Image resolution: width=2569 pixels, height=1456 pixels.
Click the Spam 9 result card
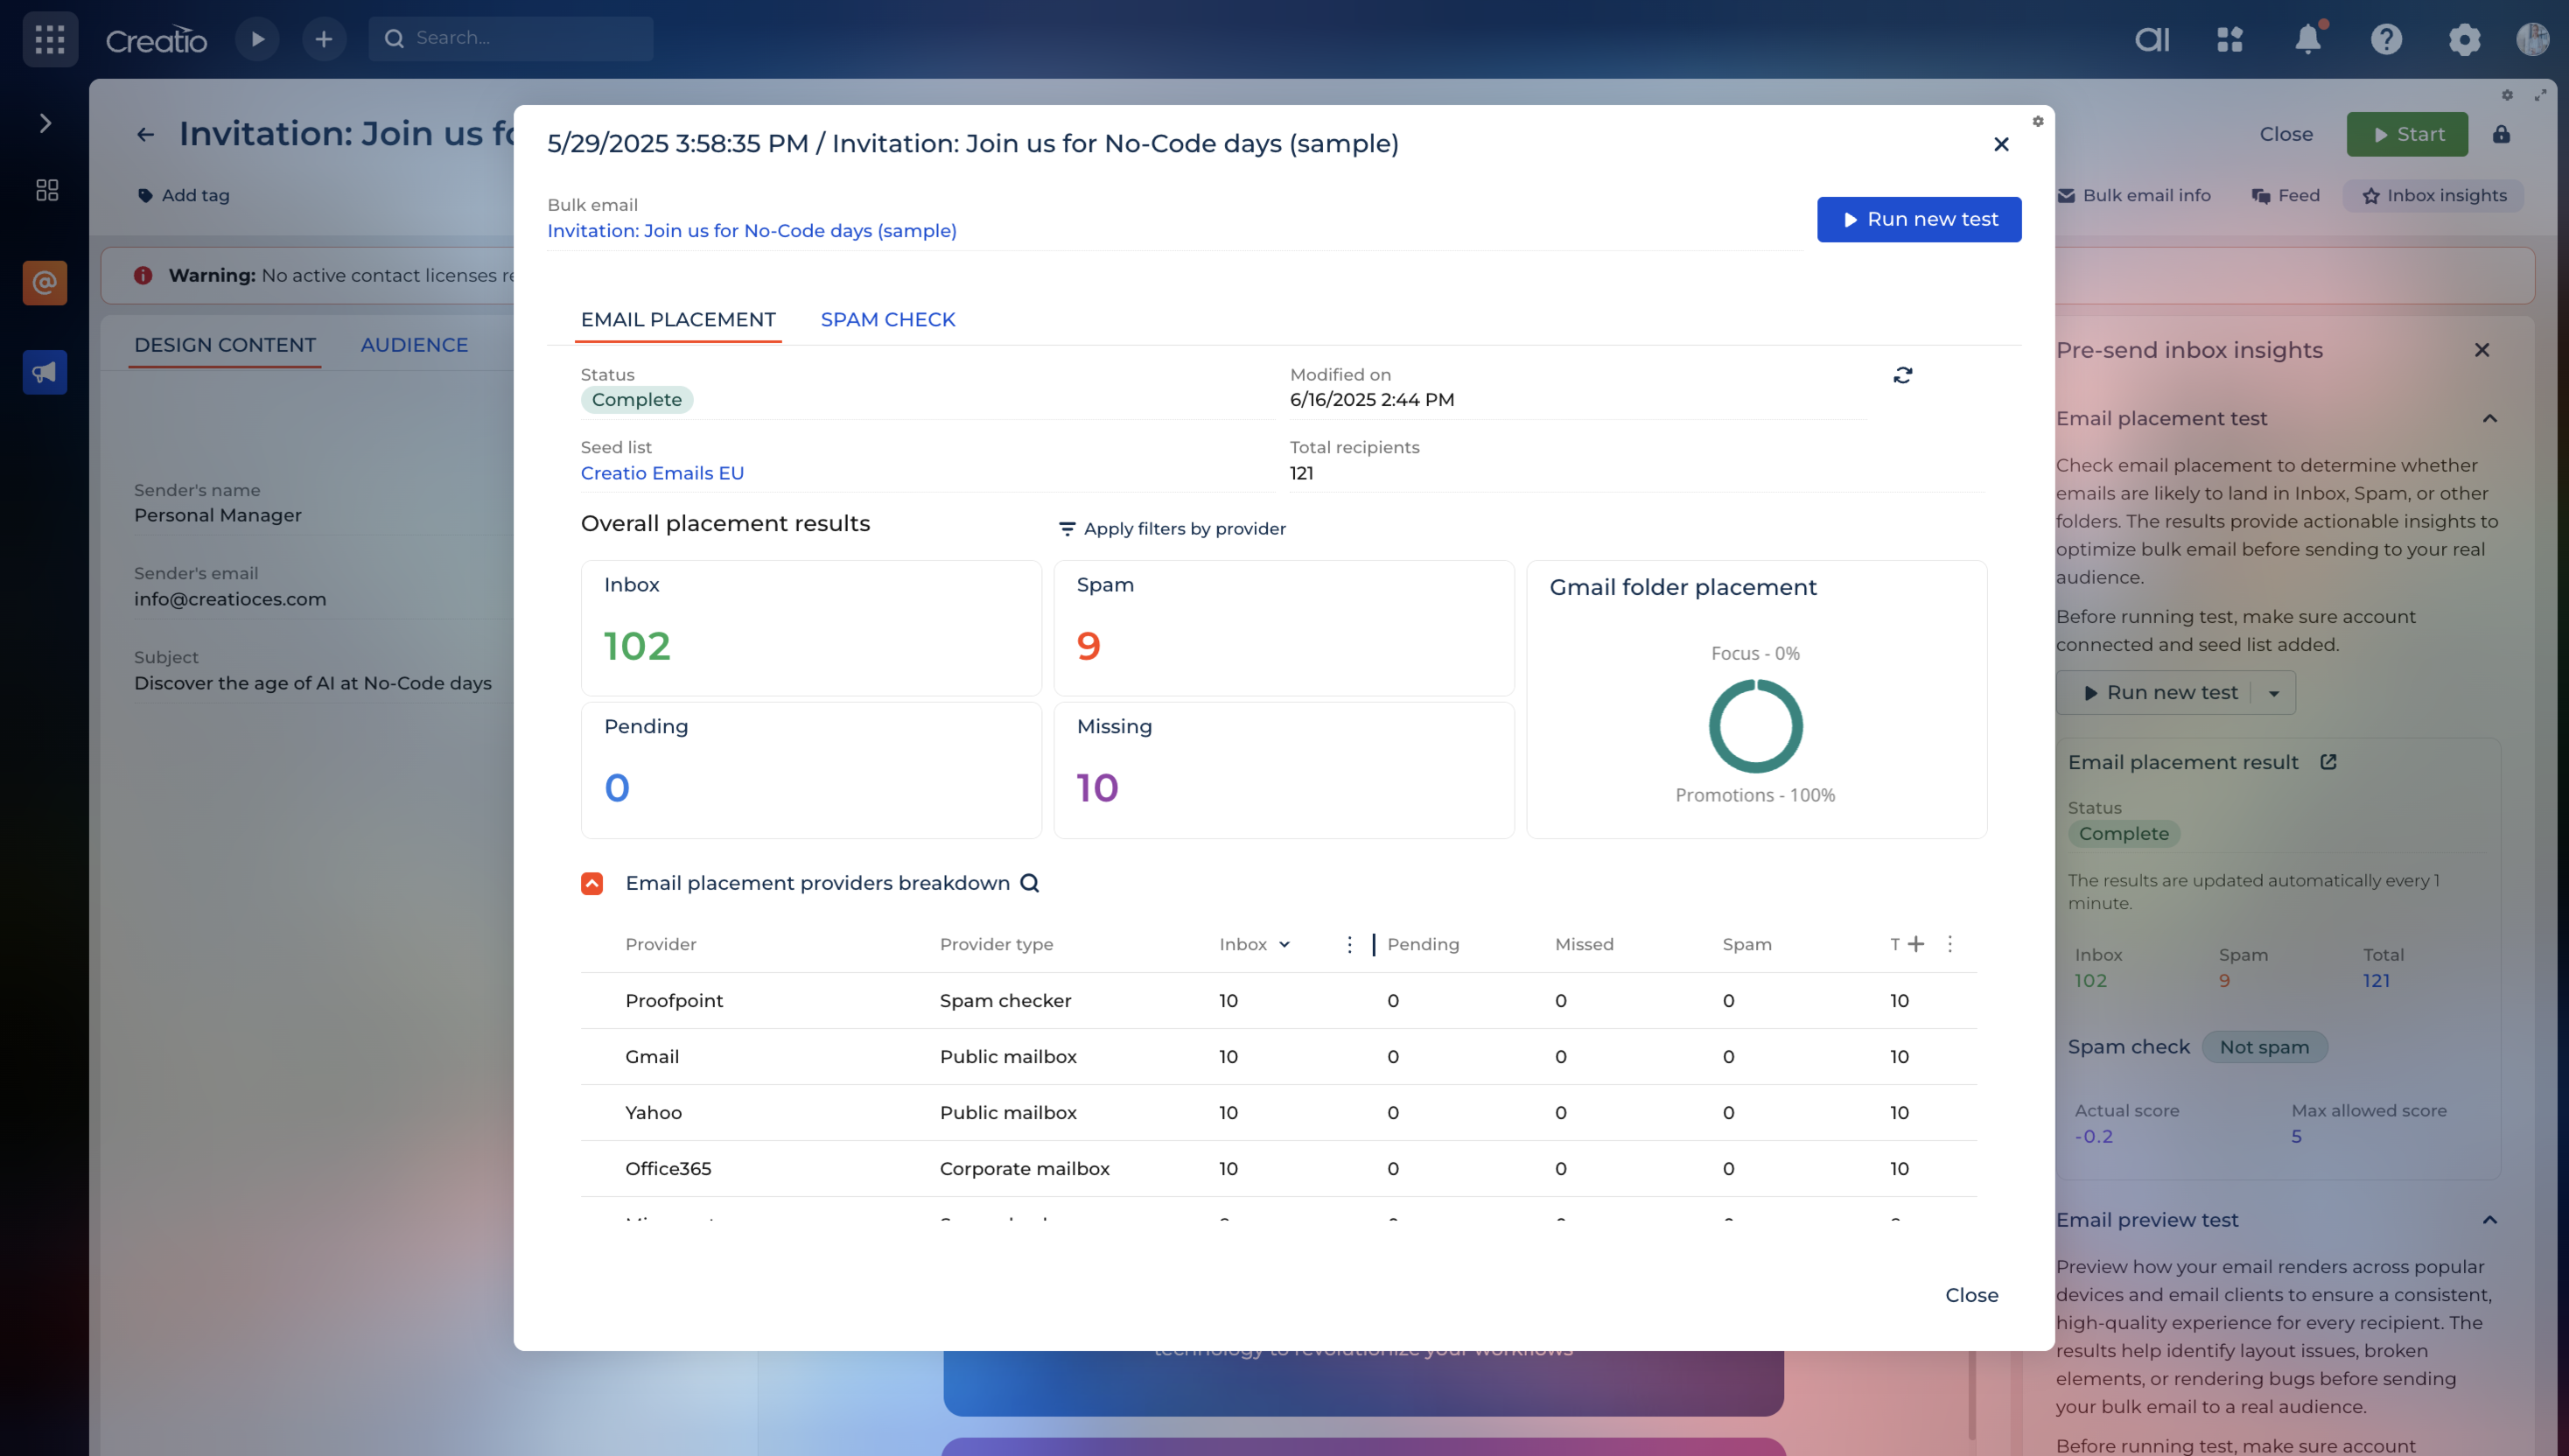click(1283, 628)
